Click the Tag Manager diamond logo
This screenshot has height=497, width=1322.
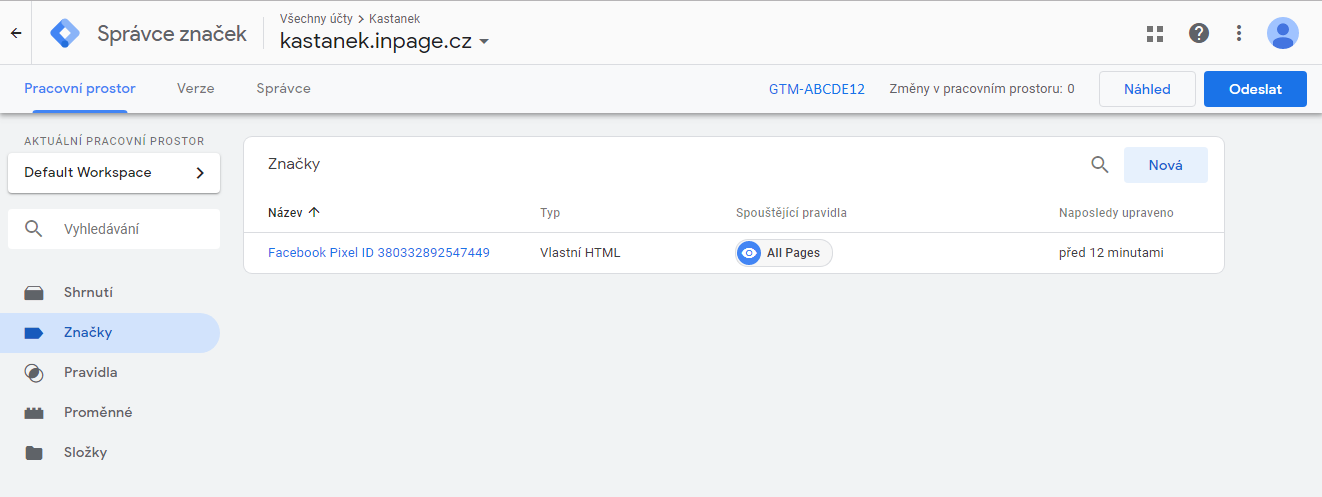click(x=65, y=33)
